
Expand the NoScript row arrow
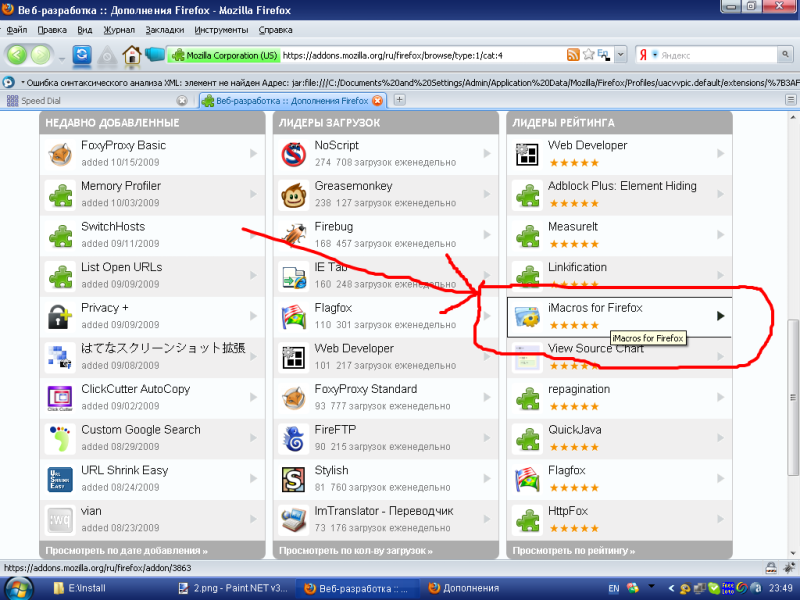pos(487,153)
